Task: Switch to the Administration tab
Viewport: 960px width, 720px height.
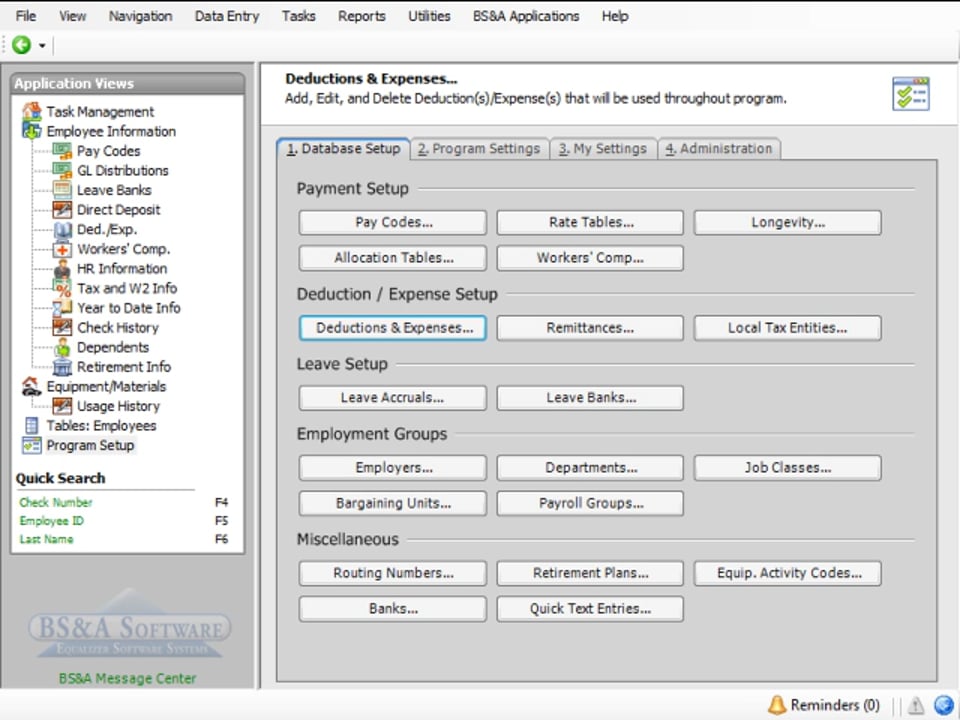Action: (x=719, y=149)
